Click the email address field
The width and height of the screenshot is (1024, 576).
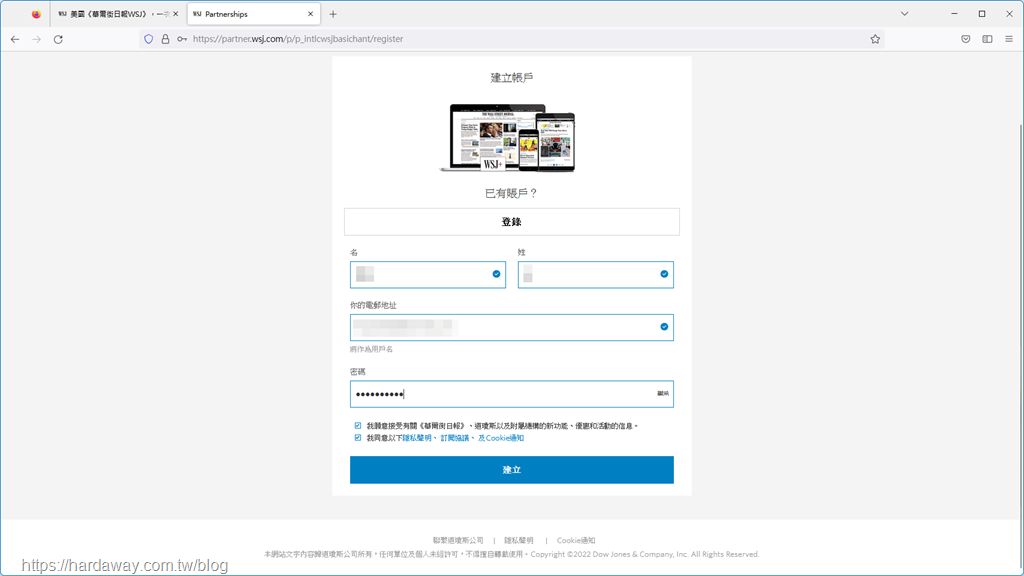[511, 327]
